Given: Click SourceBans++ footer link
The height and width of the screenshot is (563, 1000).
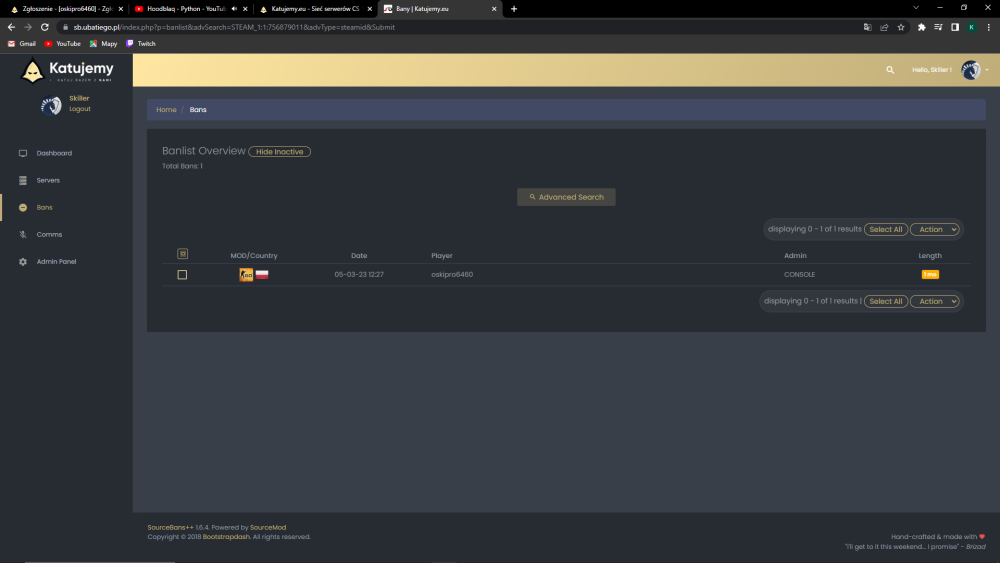Looking at the screenshot, I should pyautogui.click(x=170, y=527).
